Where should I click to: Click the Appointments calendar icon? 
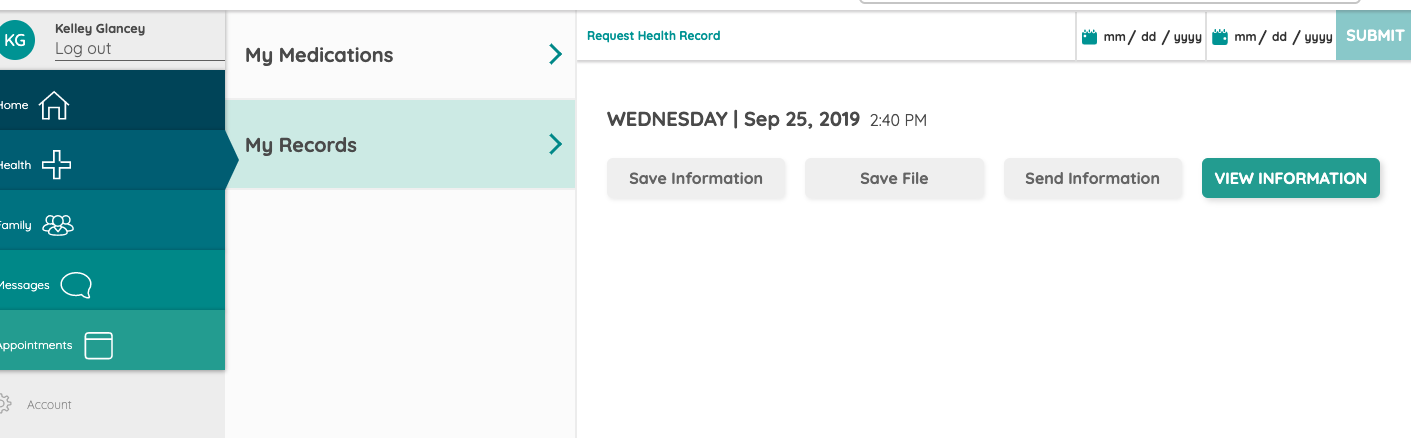tap(98, 345)
